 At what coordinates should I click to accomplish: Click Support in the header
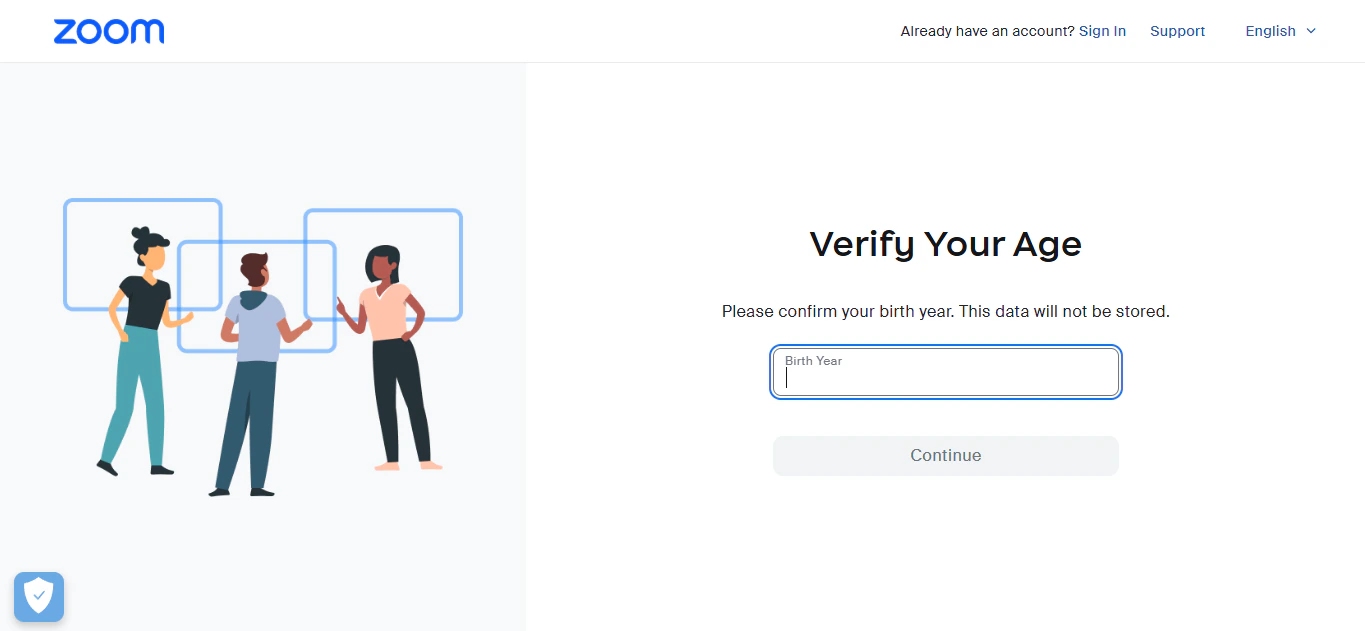coord(1177,31)
